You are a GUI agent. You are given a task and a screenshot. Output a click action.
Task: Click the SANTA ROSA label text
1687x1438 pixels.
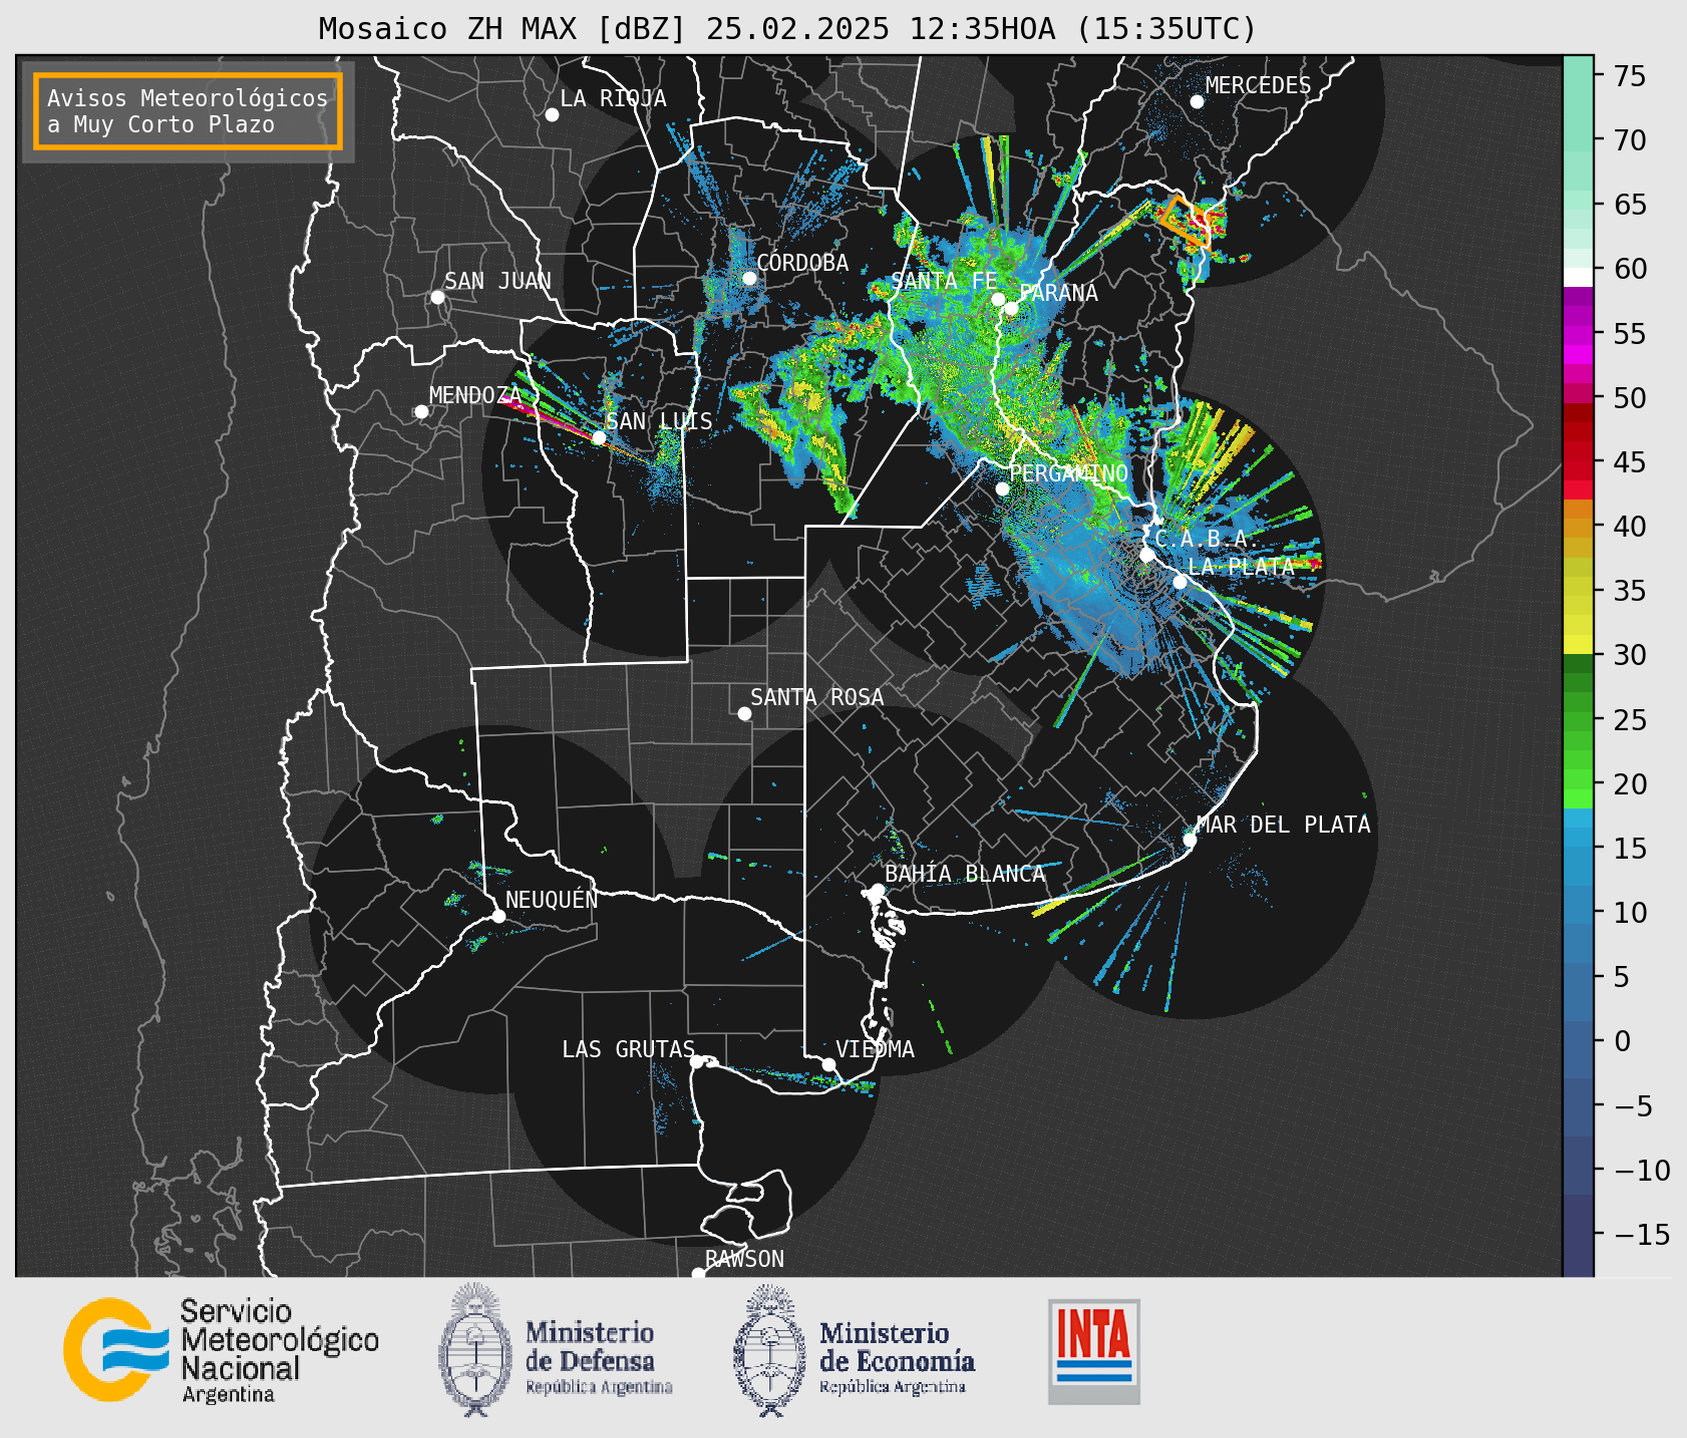click(x=817, y=697)
